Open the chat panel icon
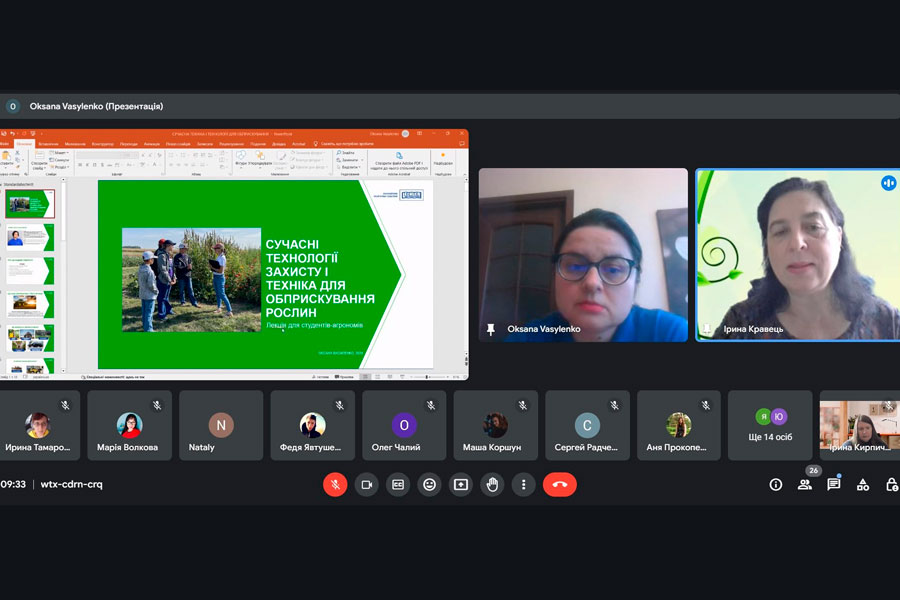The width and height of the screenshot is (900, 600). click(834, 485)
